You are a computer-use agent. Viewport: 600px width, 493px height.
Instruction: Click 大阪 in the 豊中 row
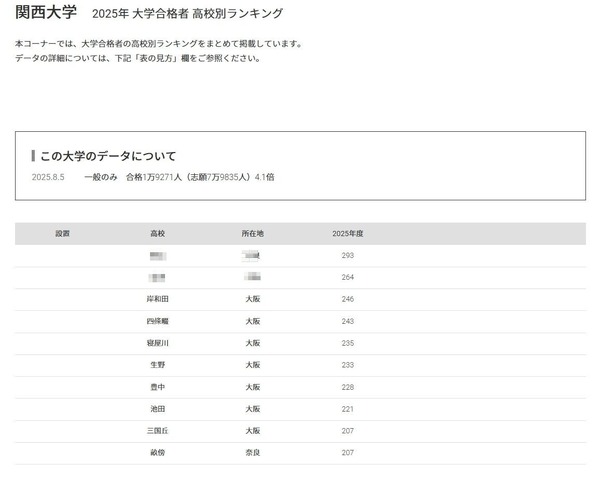point(253,387)
